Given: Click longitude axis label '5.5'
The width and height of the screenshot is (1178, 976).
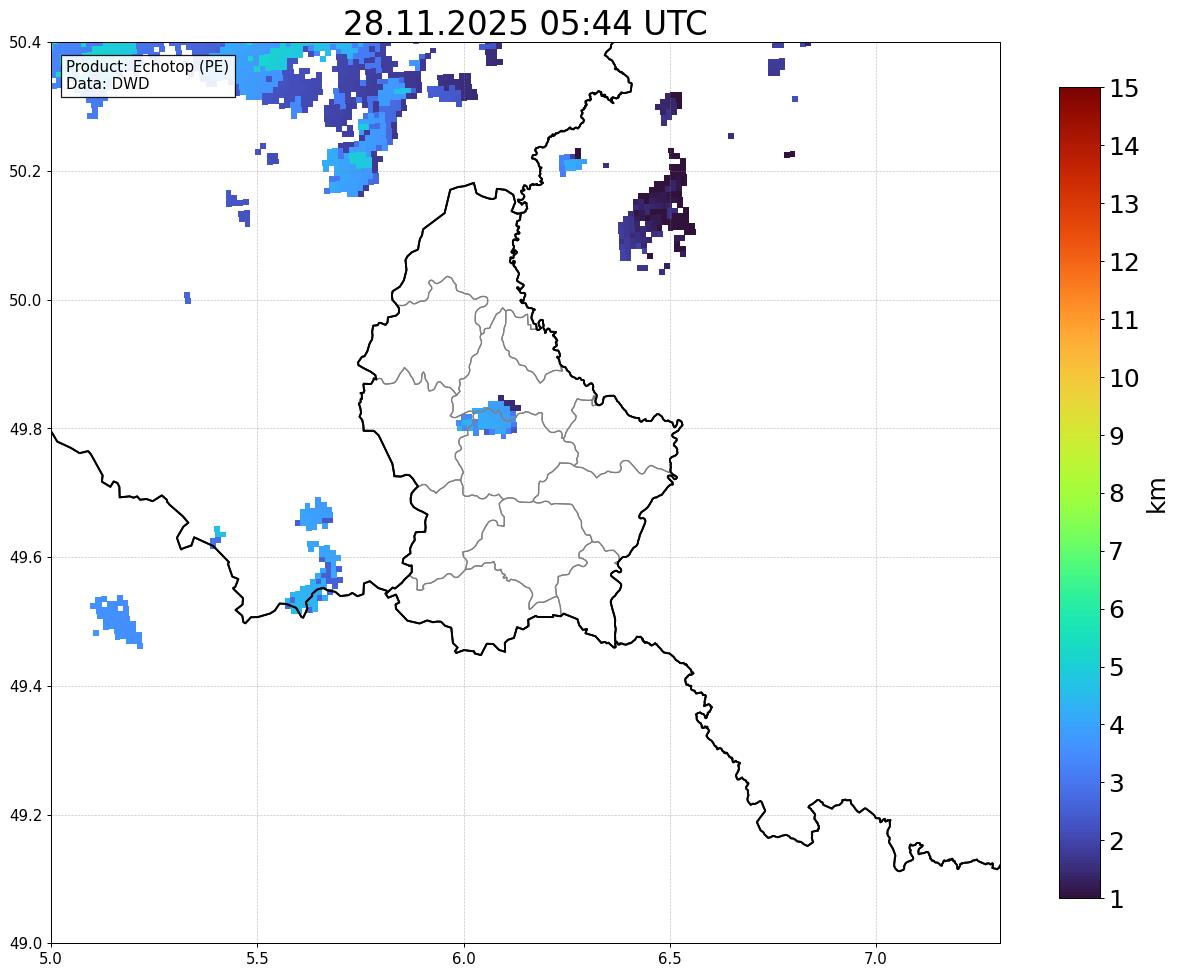Looking at the screenshot, I should [x=258, y=959].
